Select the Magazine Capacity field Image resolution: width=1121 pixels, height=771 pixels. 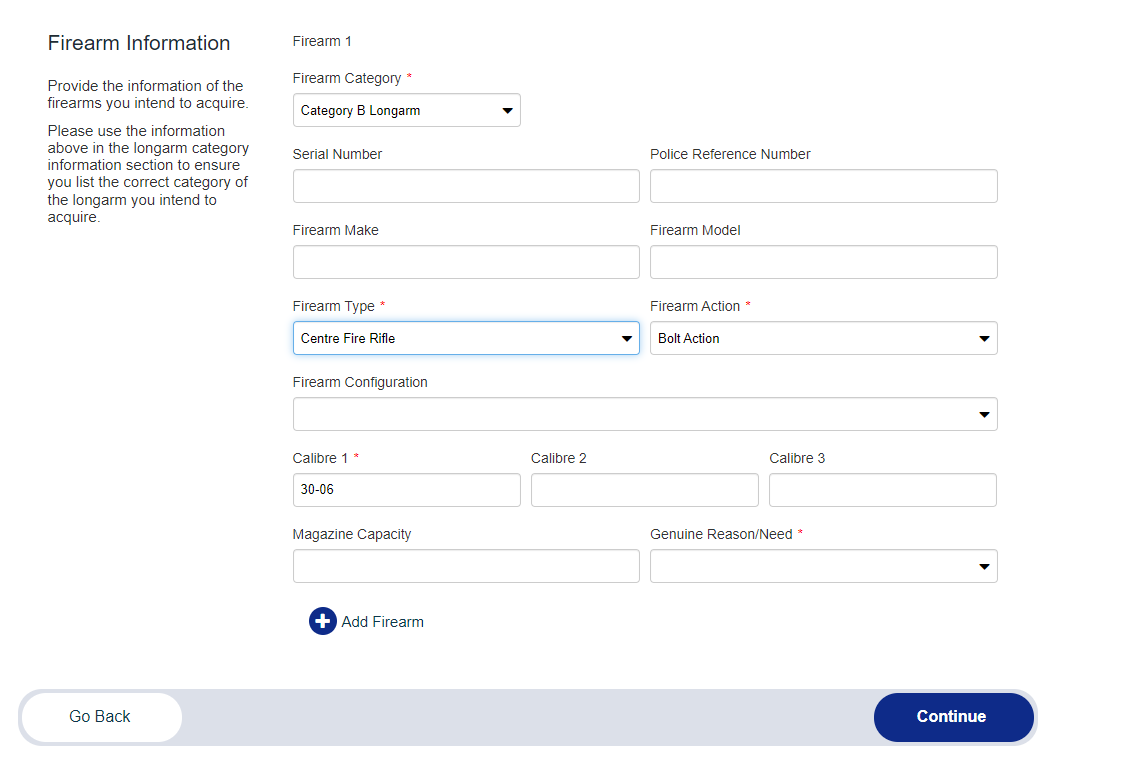click(x=465, y=567)
